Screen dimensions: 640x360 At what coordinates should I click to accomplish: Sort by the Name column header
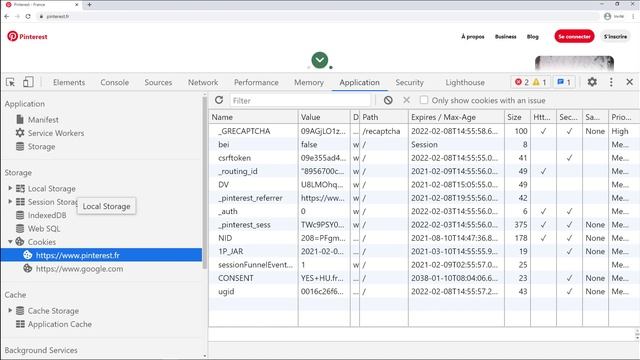tap(253, 117)
